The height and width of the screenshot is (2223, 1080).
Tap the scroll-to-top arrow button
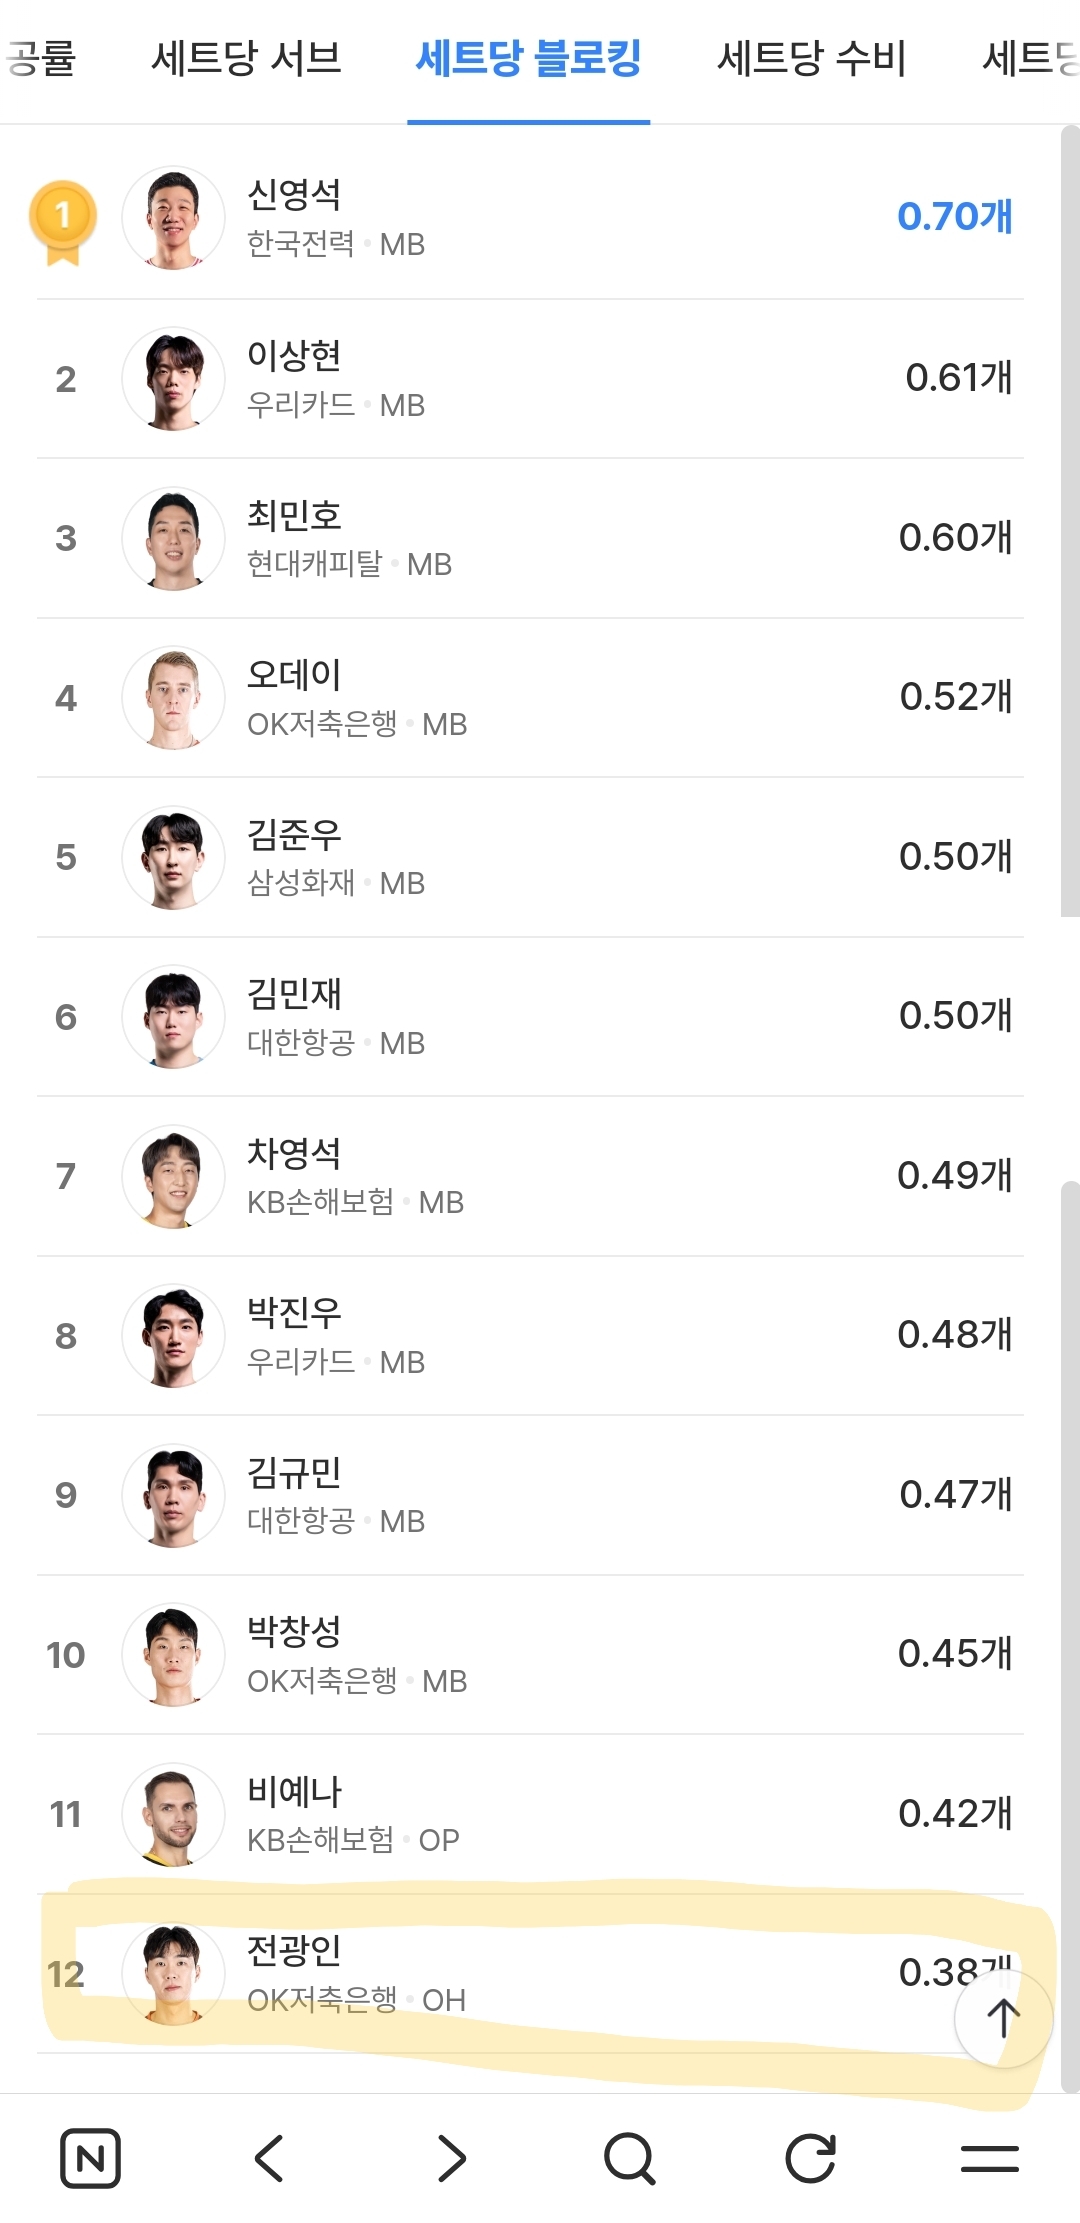tap(1003, 2018)
